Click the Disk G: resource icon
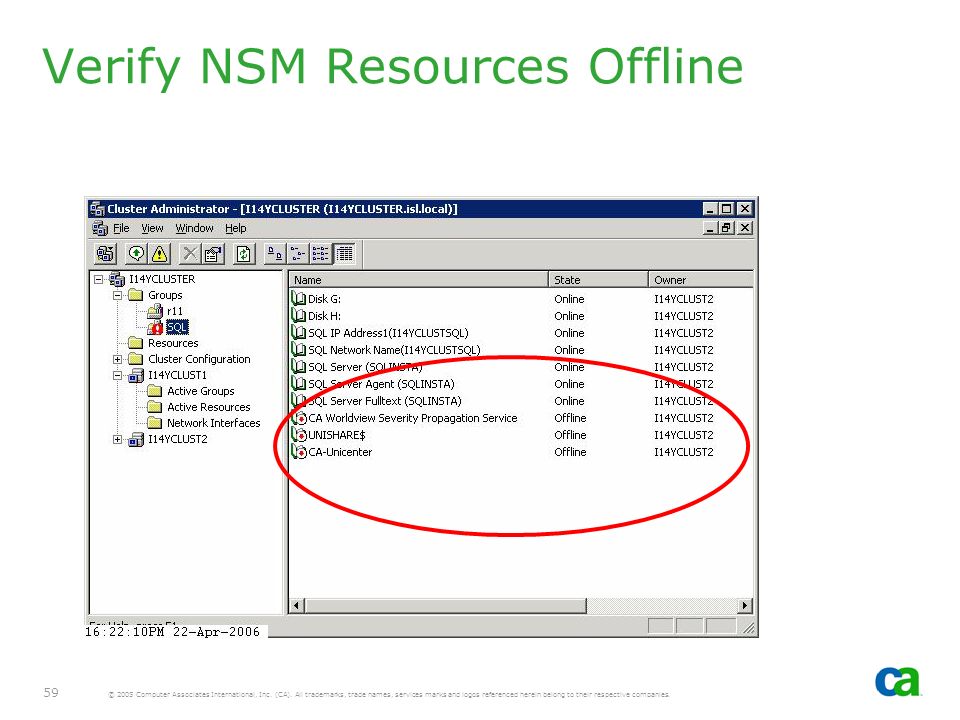Screen dimensions: 960x720 299,299
